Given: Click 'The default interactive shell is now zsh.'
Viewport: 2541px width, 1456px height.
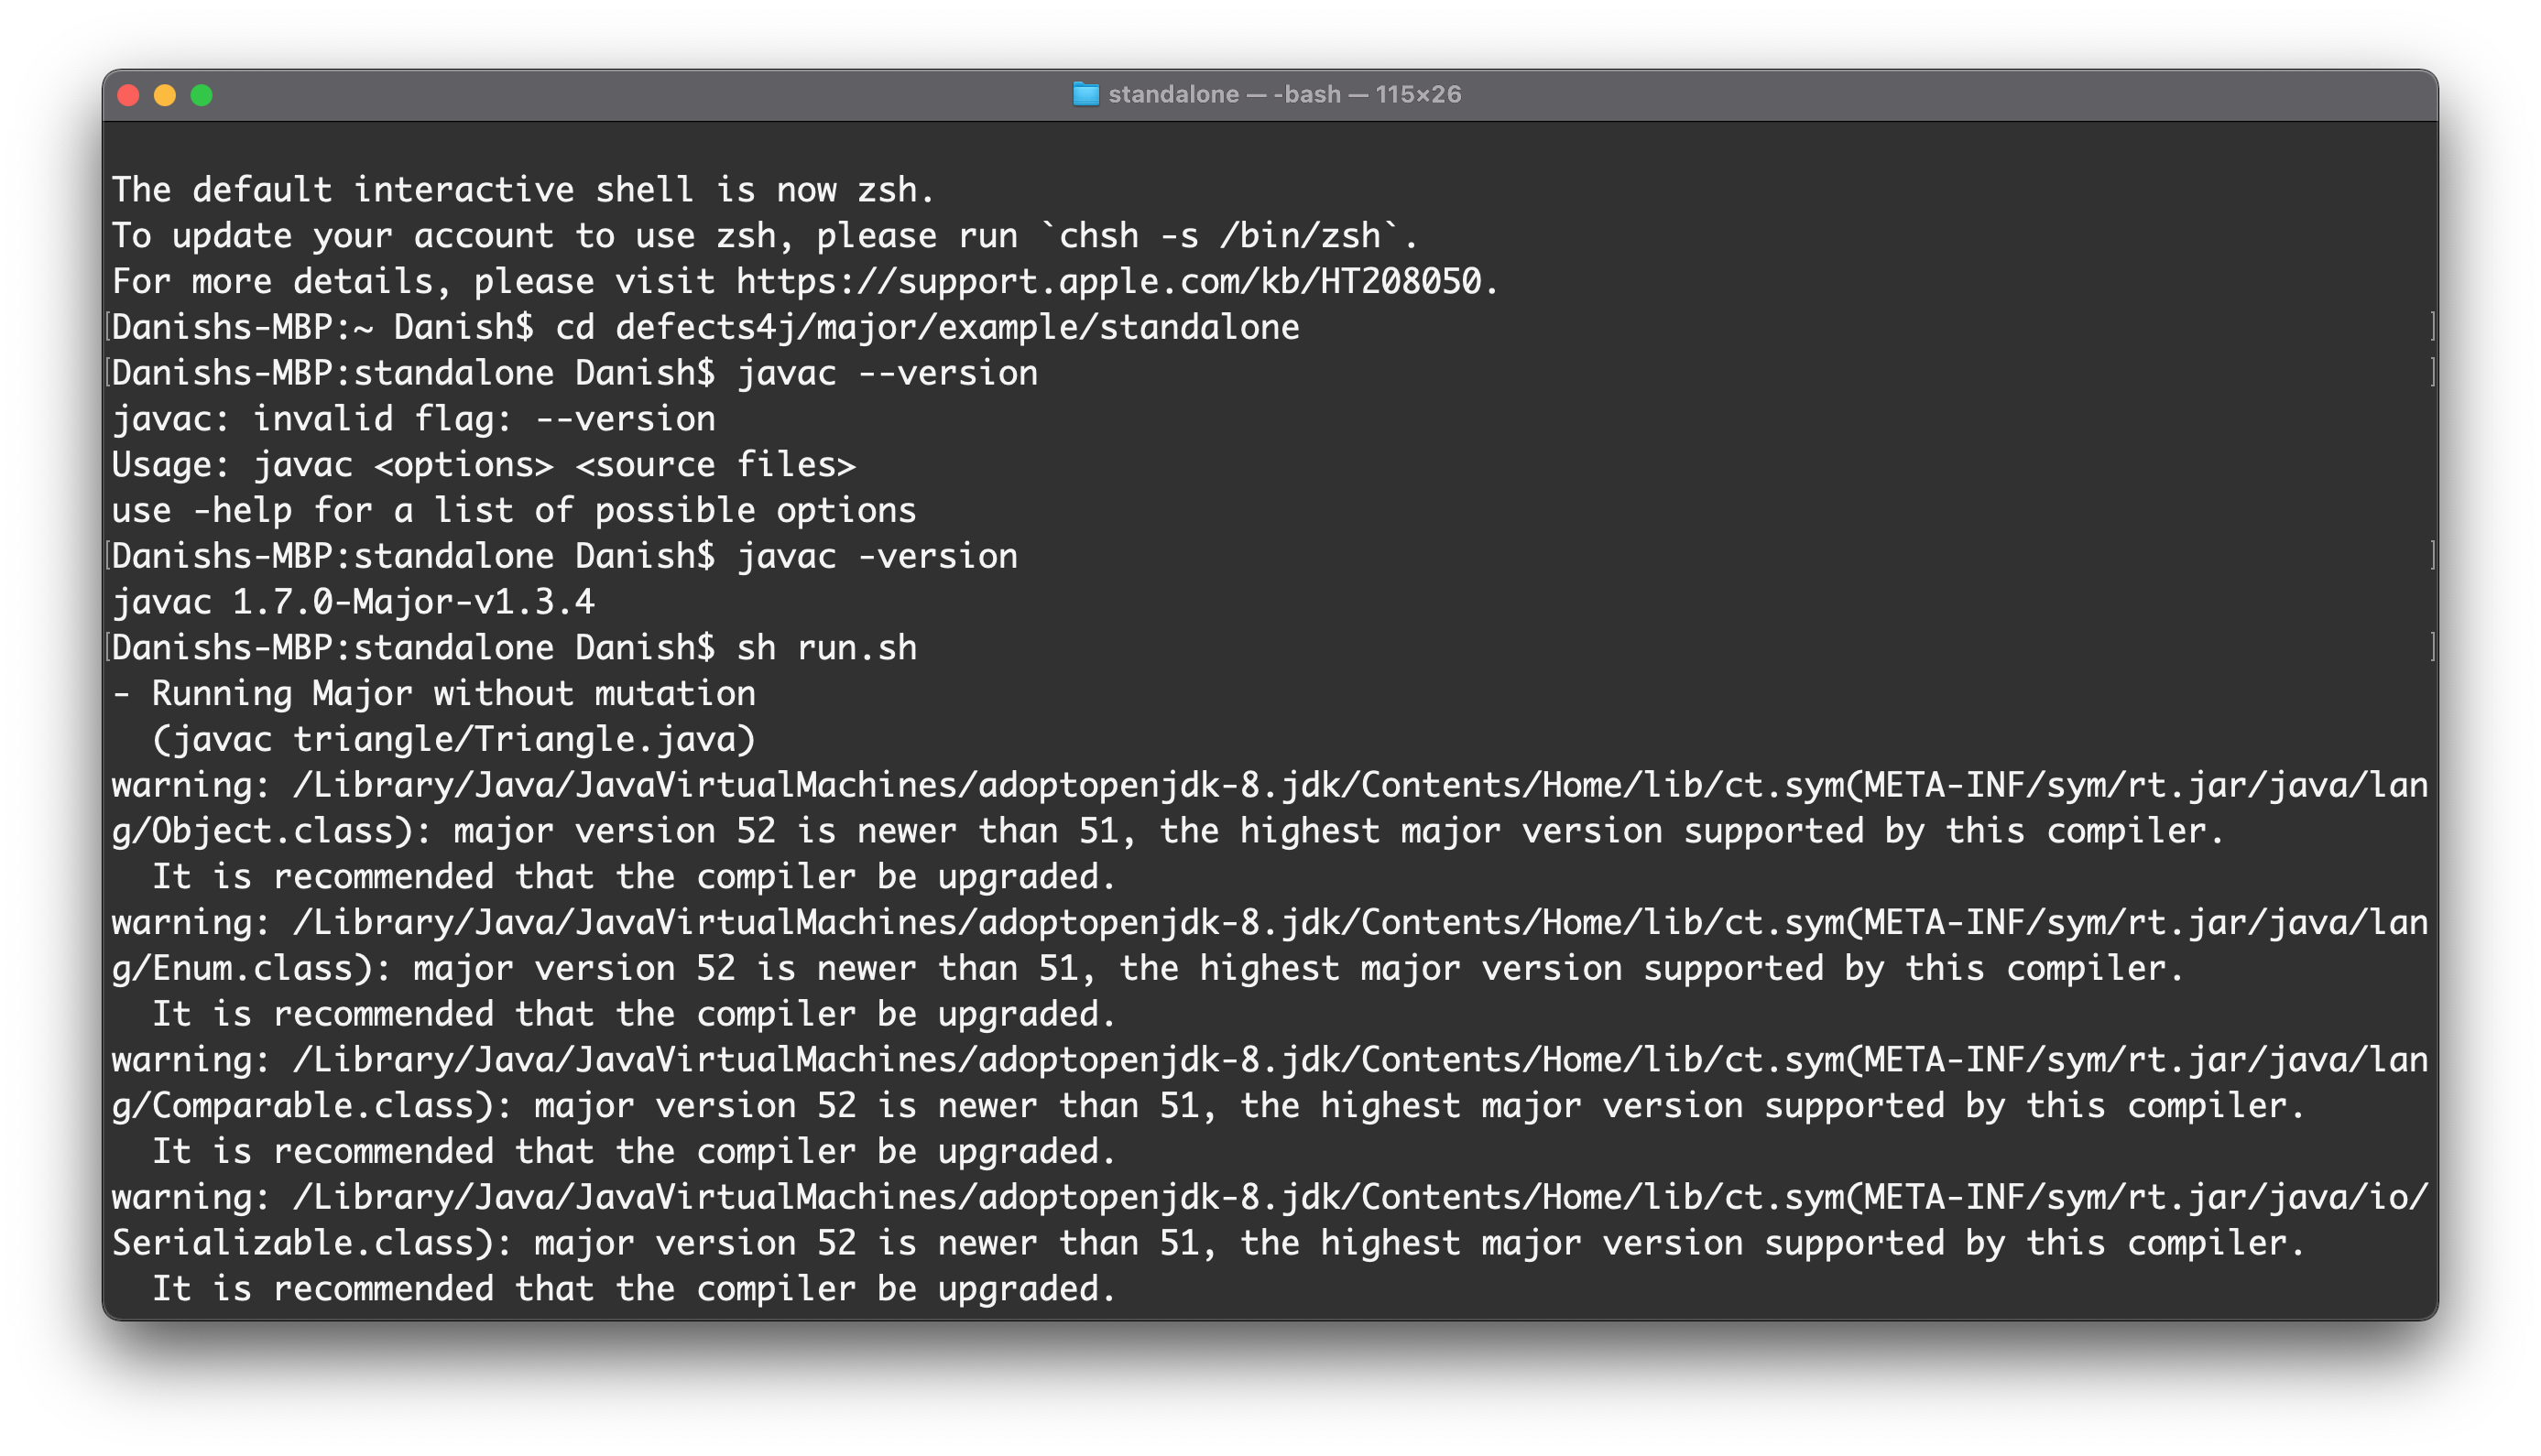Looking at the screenshot, I should (523, 190).
